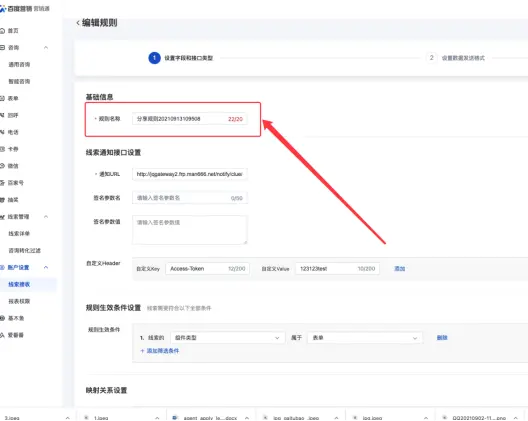Open the 组件类型 condition dropdown
The height and width of the screenshot is (421, 528).
coord(227,337)
